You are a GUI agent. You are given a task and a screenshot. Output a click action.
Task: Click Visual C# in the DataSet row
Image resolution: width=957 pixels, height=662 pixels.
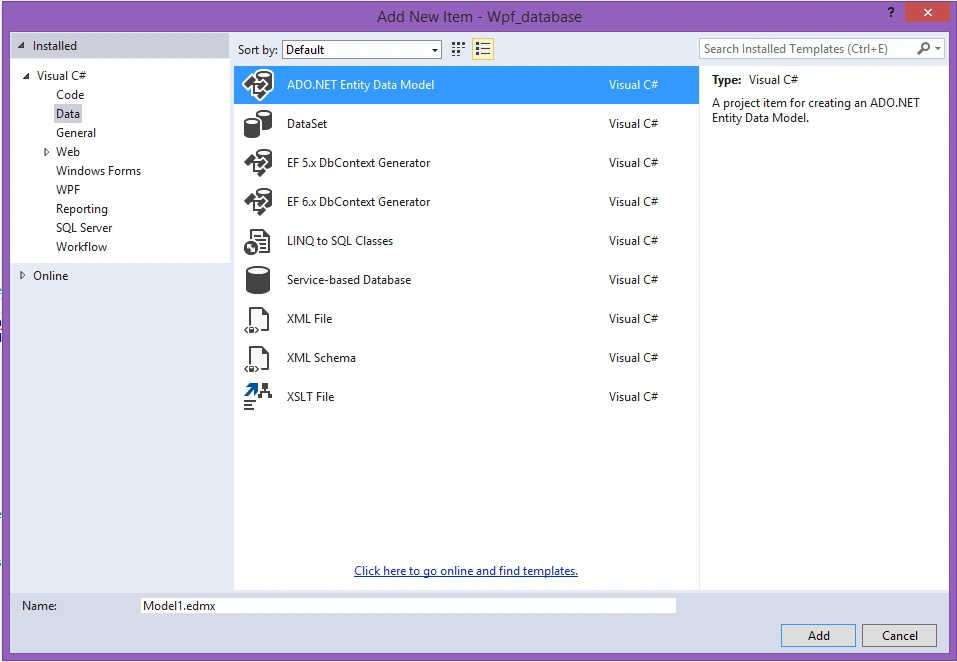(x=634, y=124)
